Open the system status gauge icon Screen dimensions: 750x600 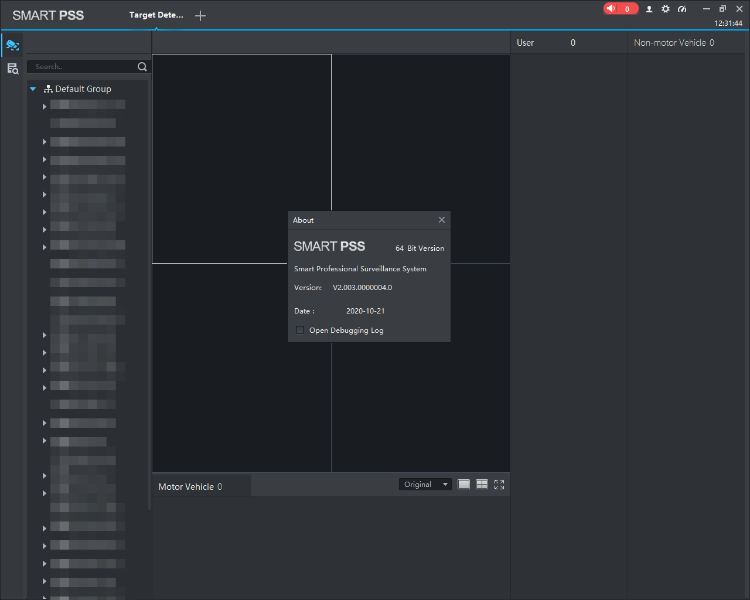click(682, 9)
